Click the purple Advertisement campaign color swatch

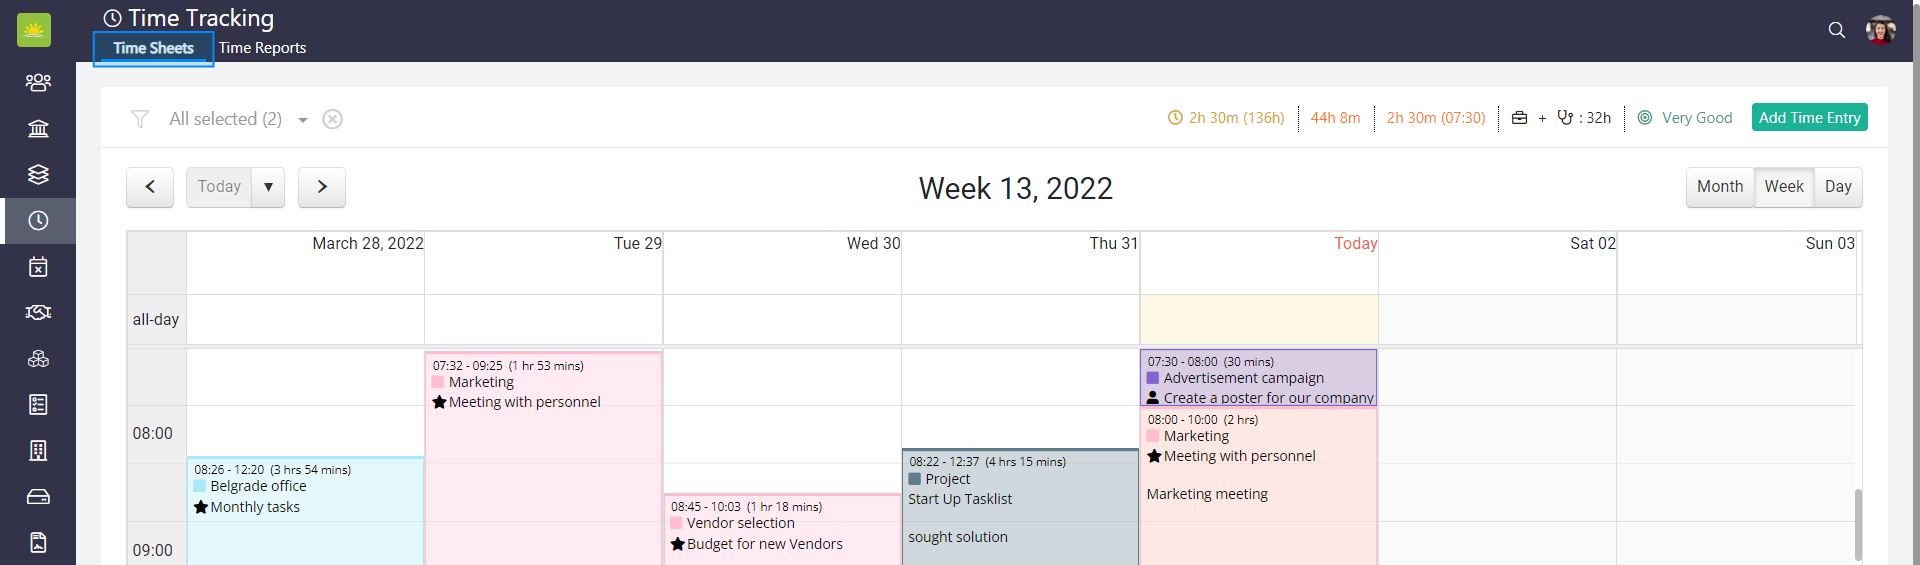(x=1153, y=378)
